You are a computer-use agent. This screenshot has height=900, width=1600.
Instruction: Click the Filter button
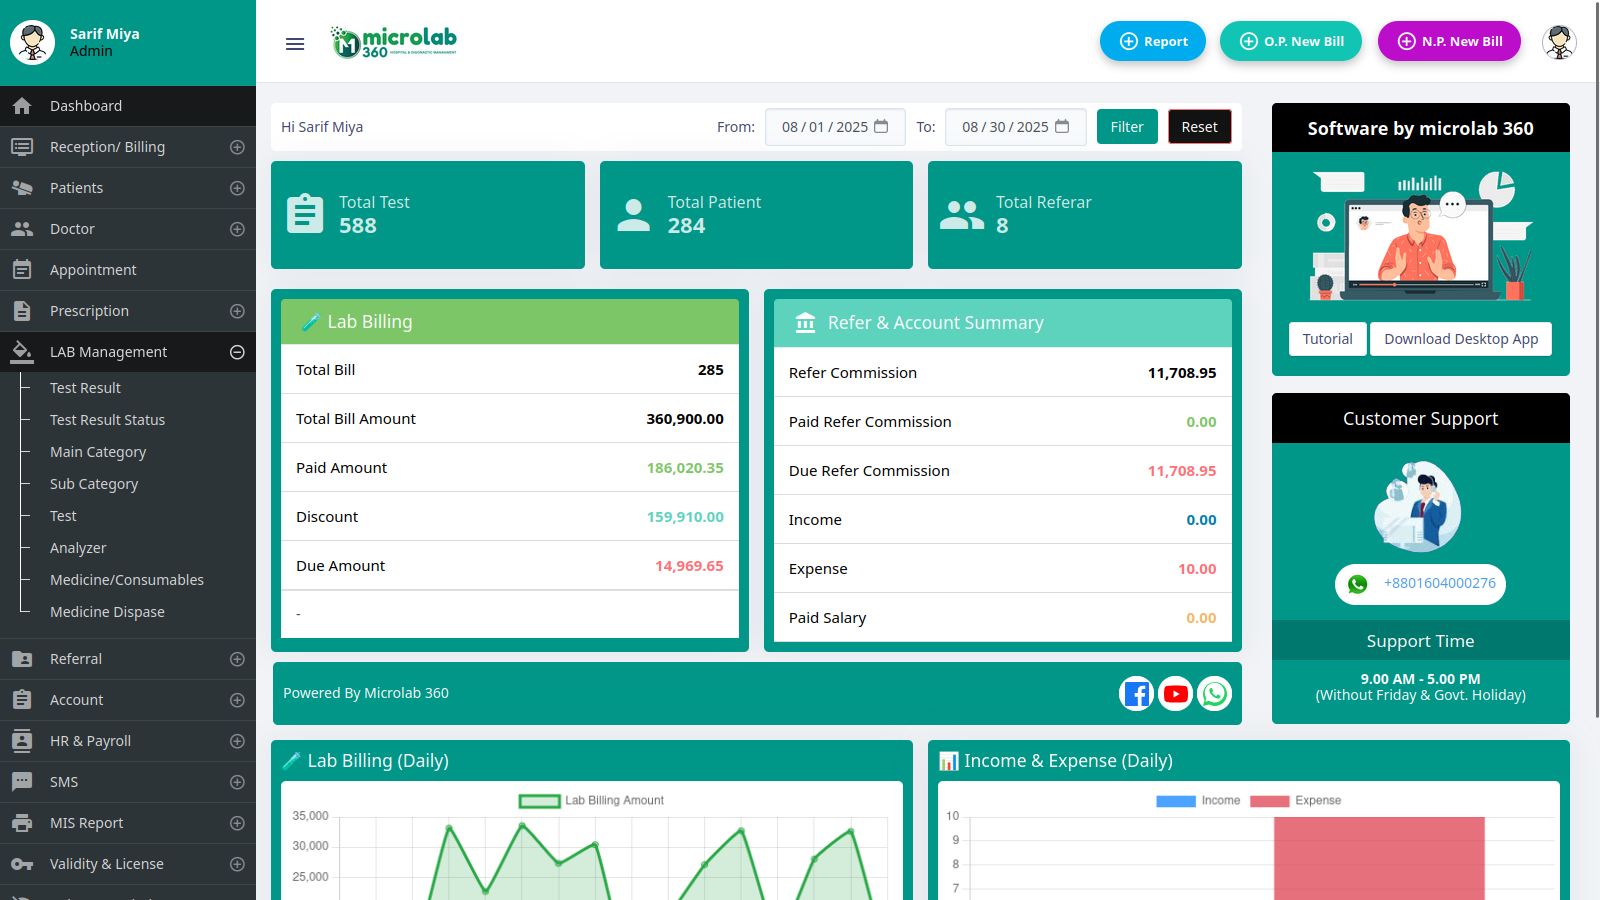click(1127, 127)
